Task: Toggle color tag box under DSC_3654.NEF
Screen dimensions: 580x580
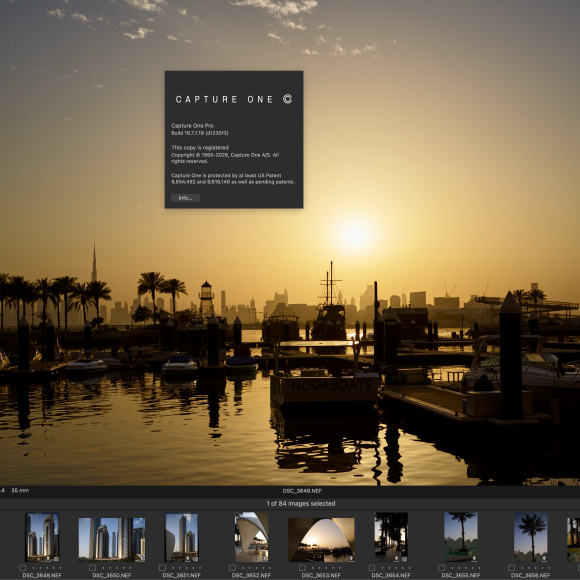Action: click(x=371, y=567)
